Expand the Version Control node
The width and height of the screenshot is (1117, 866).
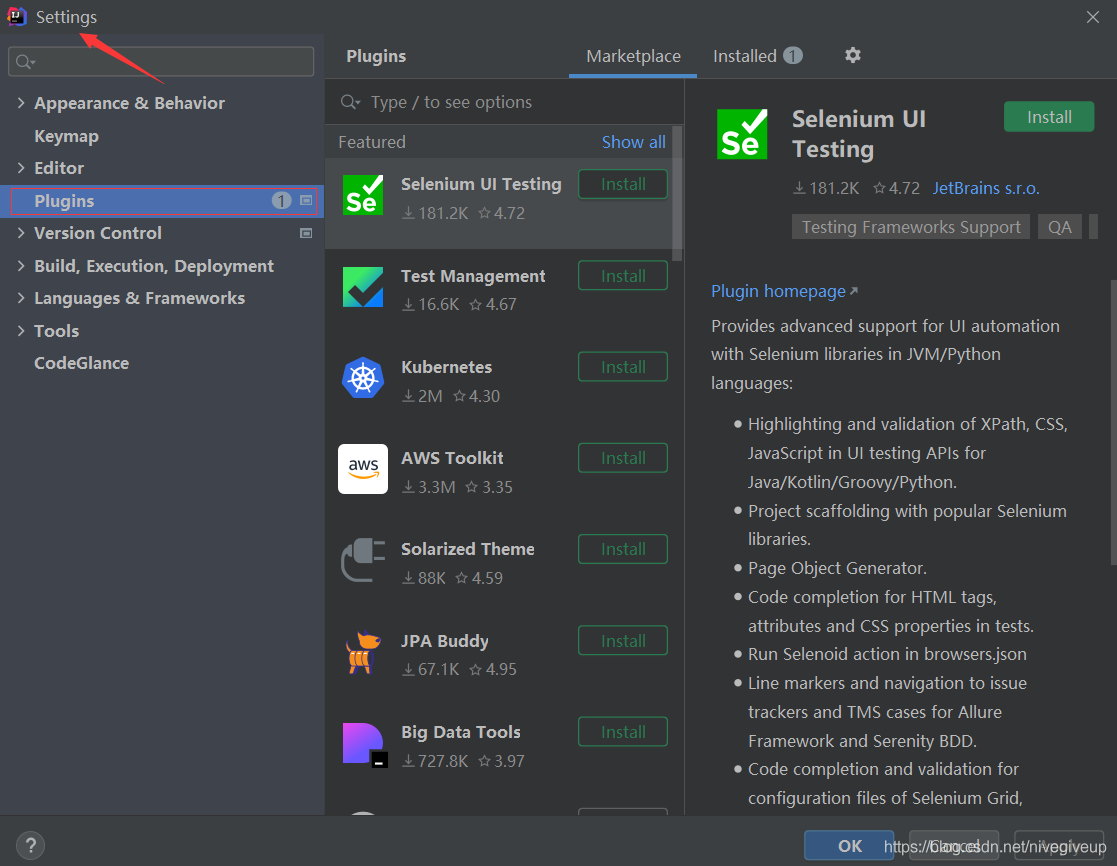coord(21,233)
